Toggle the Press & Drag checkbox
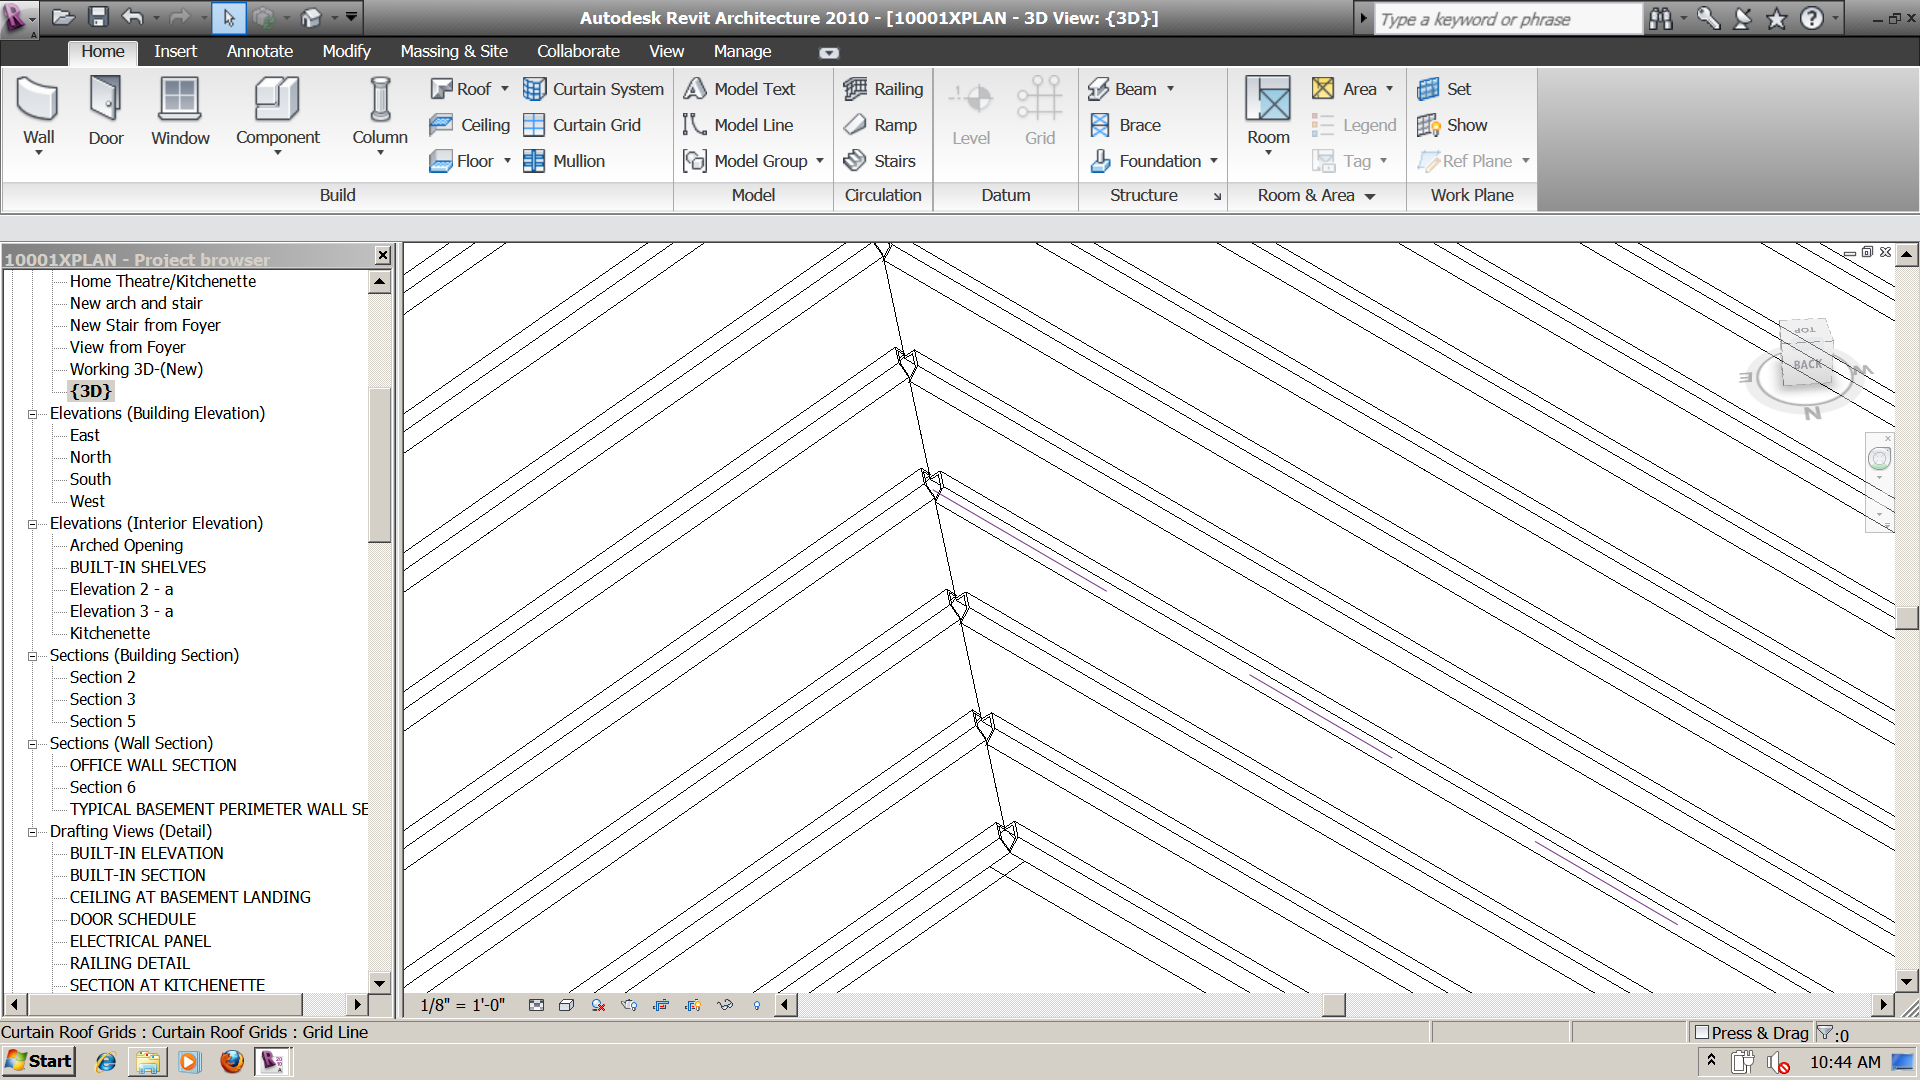 click(1702, 1033)
